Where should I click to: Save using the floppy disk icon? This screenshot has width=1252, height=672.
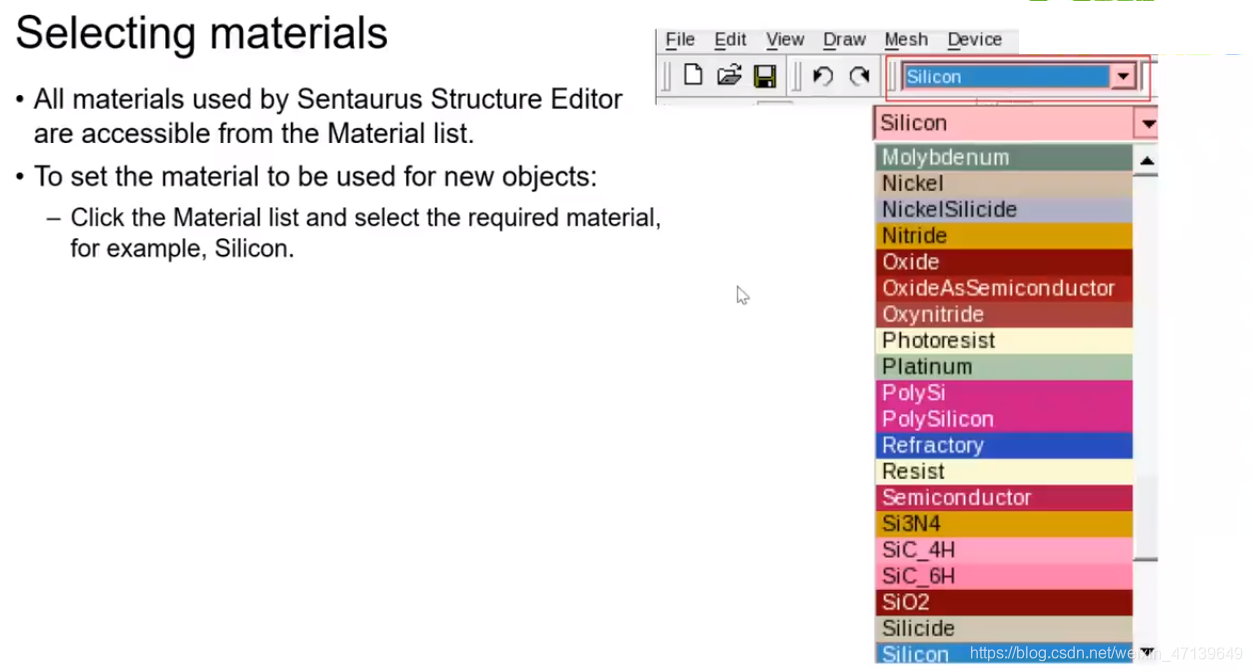765,76
